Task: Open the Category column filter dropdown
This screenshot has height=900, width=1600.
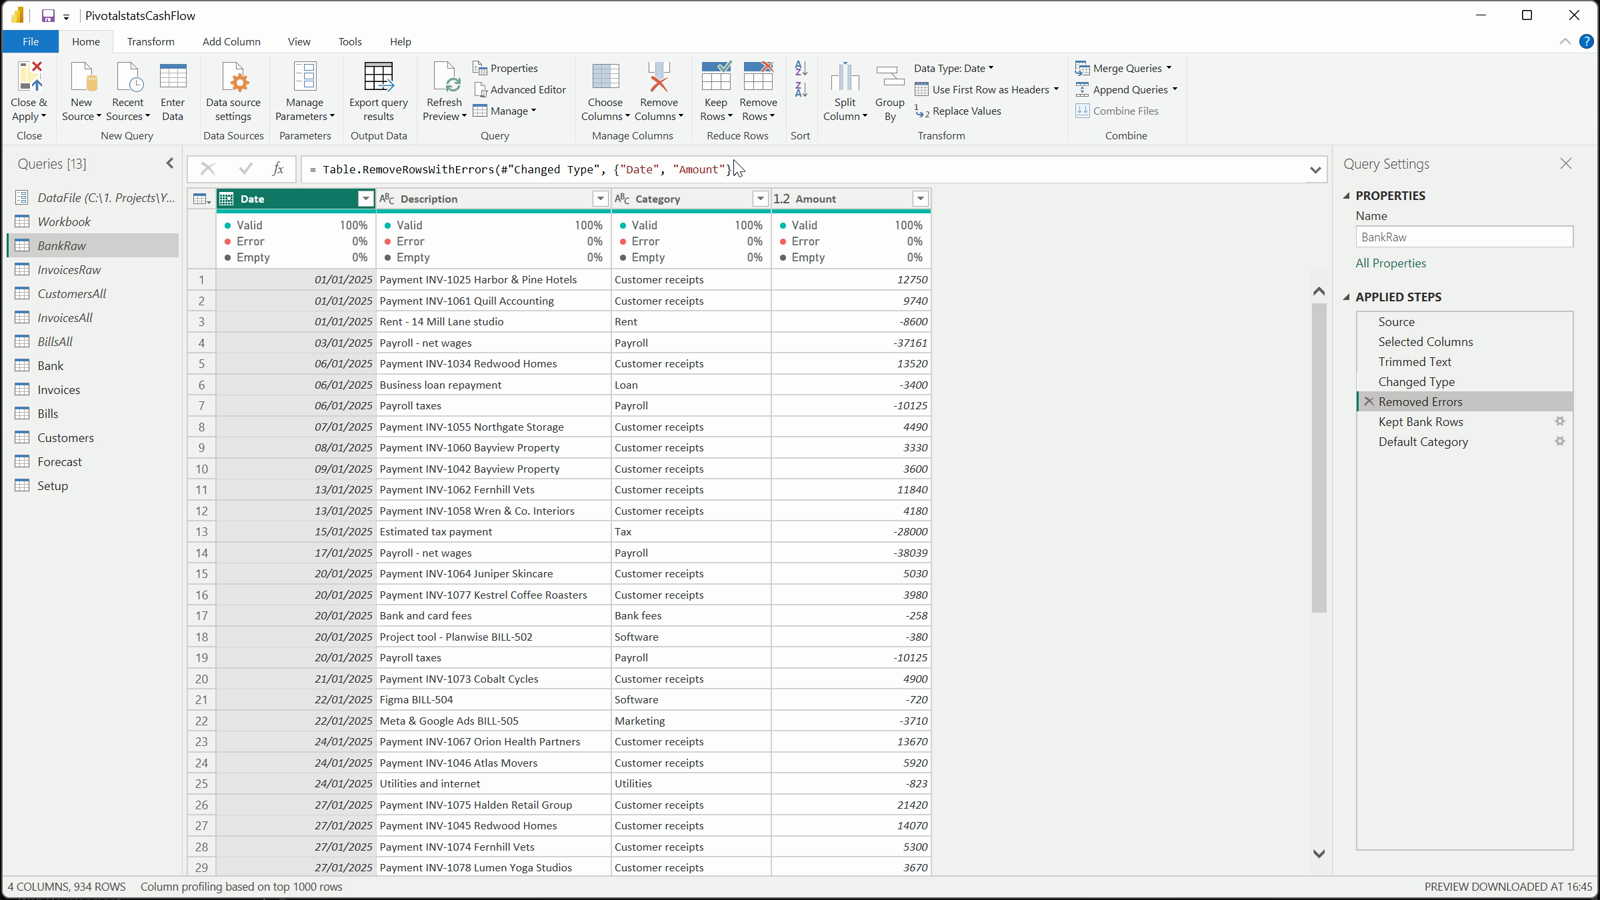Action: pyautogui.click(x=760, y=199)
